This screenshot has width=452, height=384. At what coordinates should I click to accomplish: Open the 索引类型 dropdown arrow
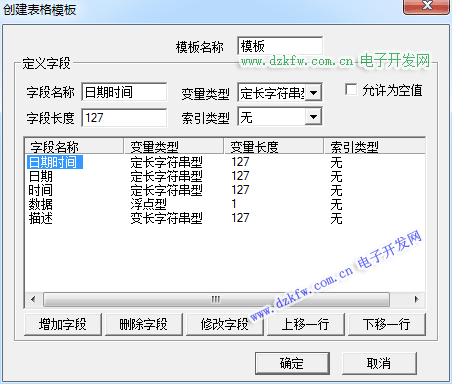point(313,117)
